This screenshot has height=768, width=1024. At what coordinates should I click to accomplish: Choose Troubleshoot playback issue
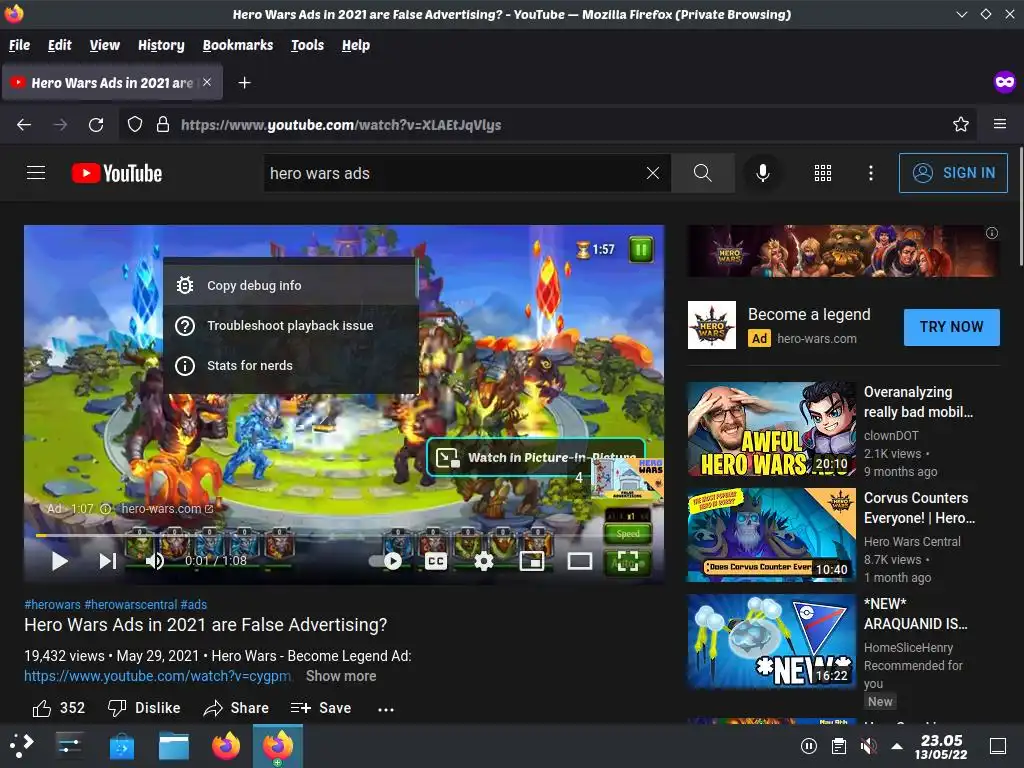tap(291, 325)
